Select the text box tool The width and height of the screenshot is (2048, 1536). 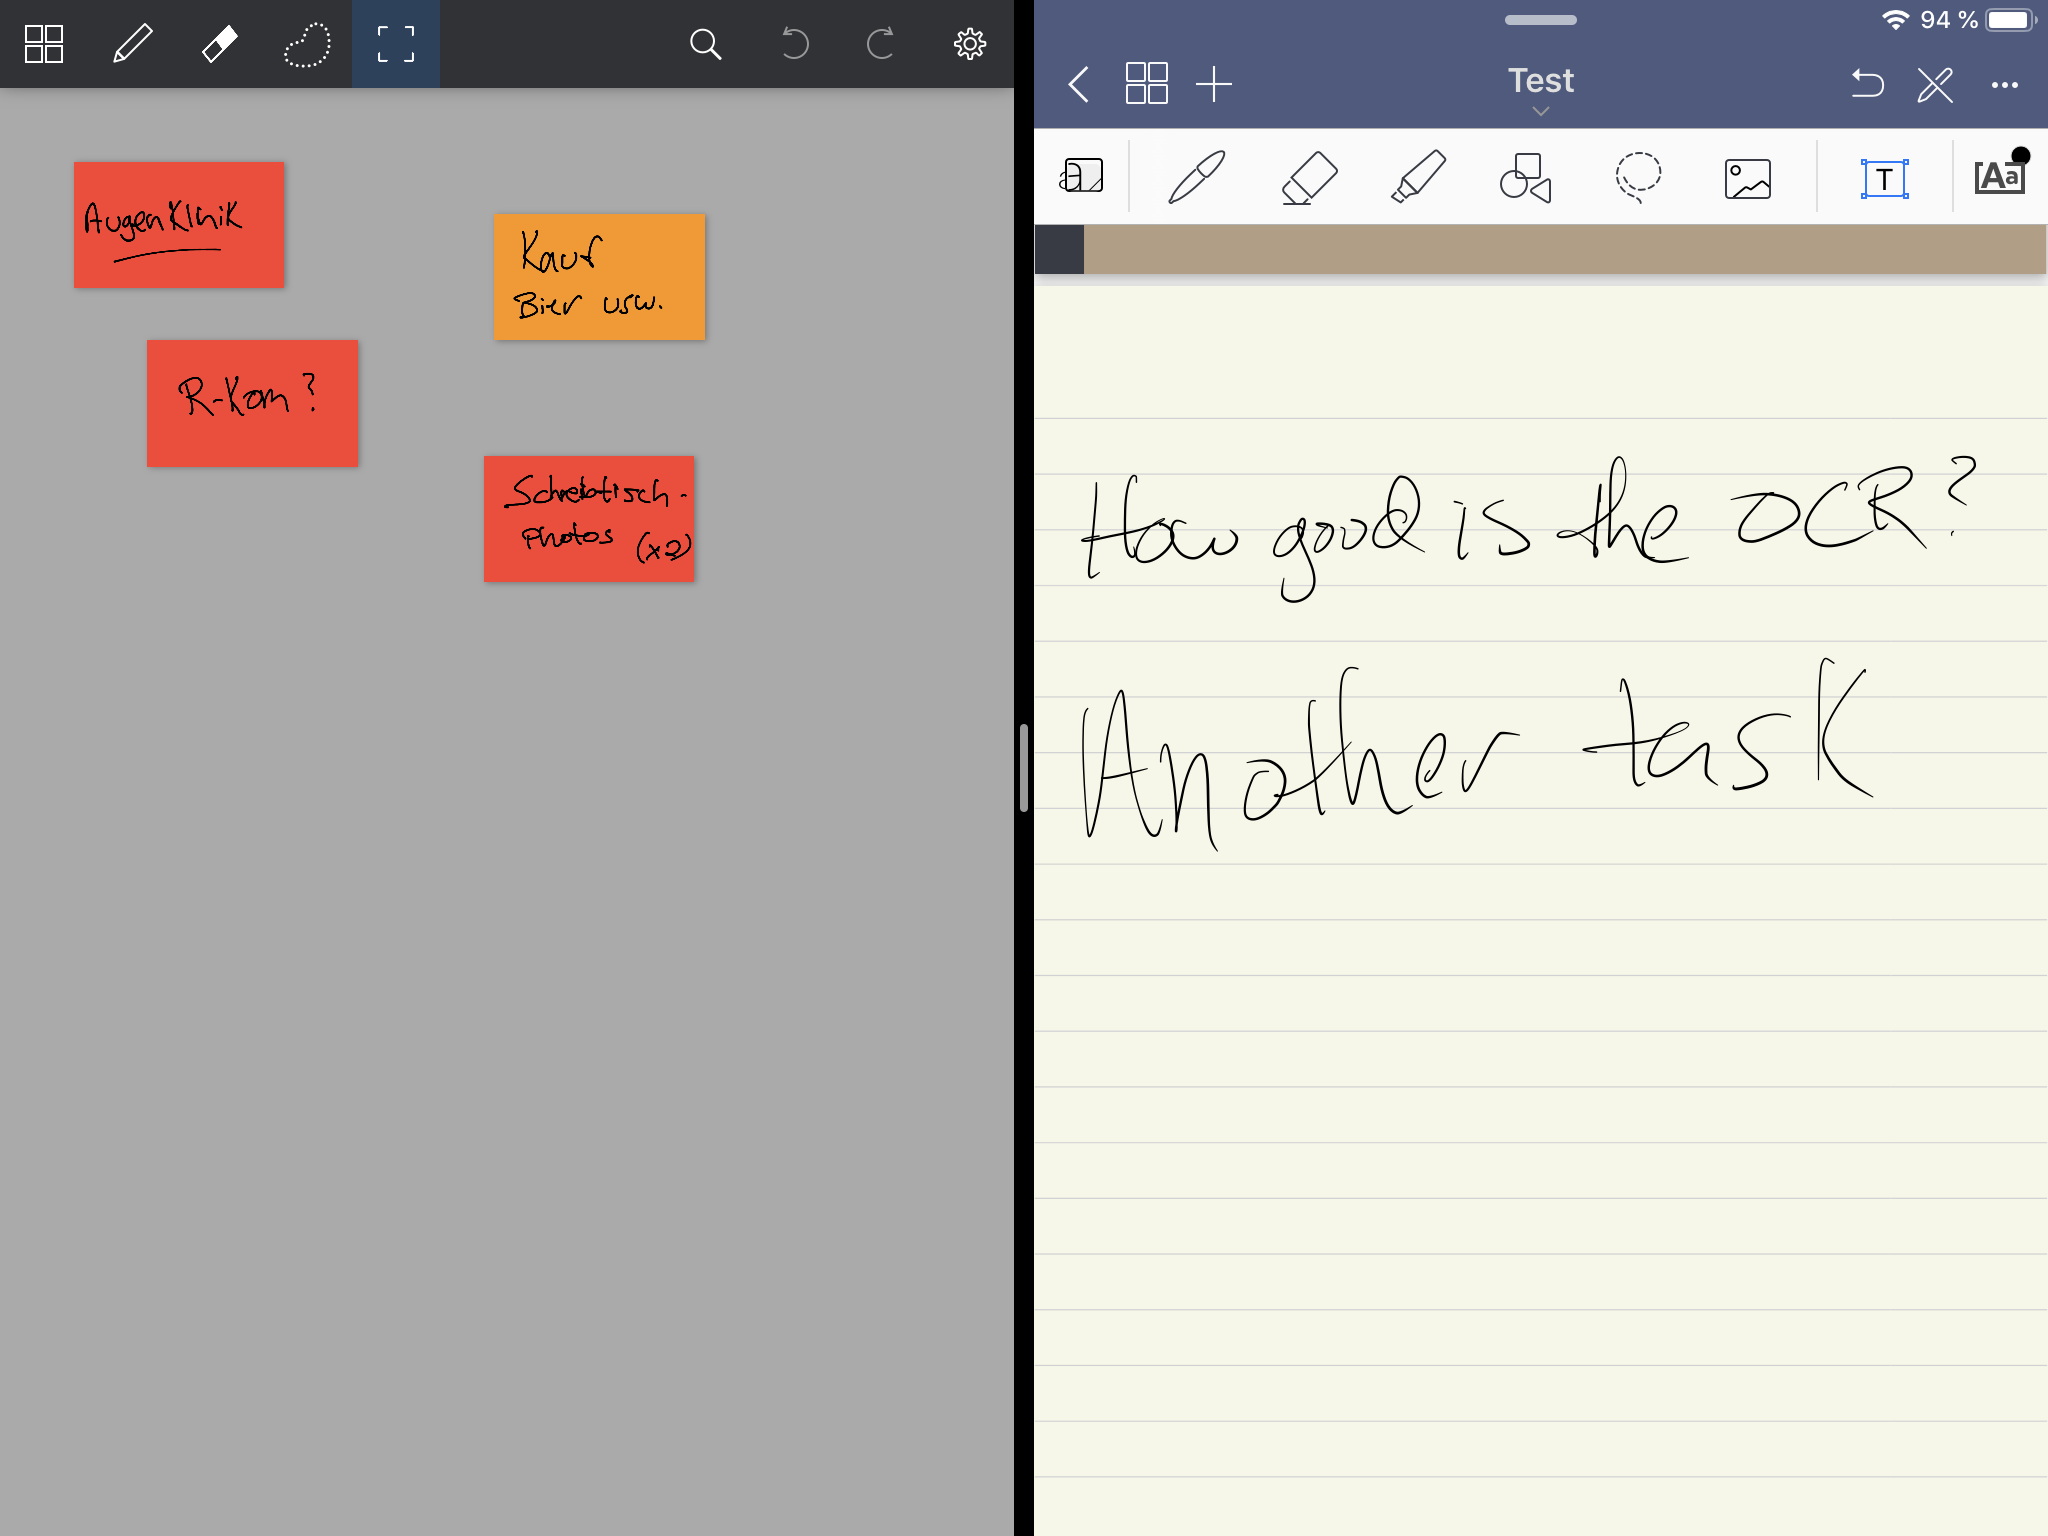[x=1884, y=179]
